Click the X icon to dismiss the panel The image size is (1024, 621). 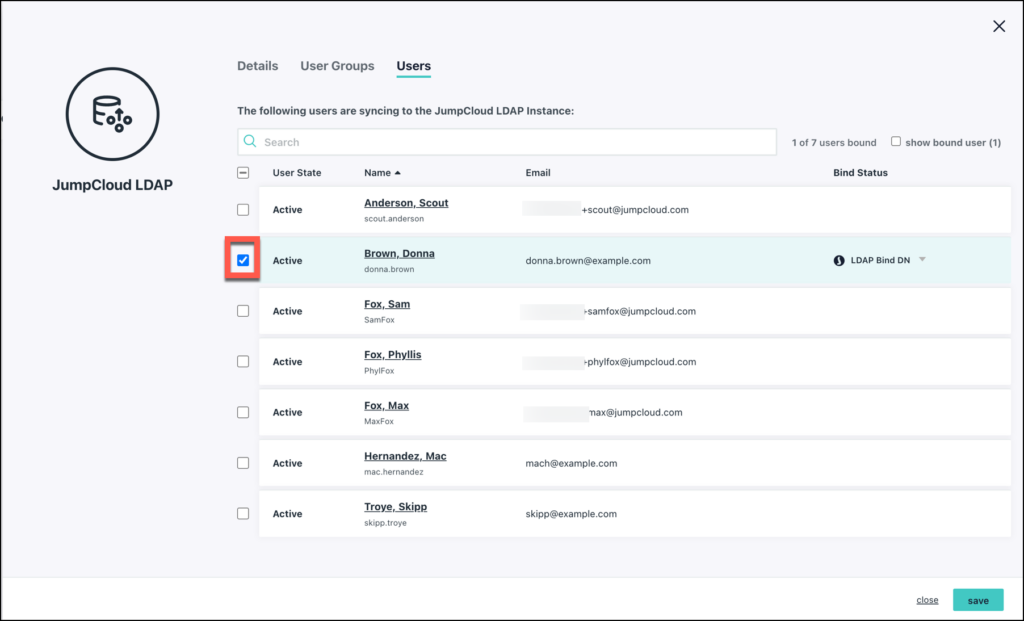pyautogui.click(x=998, y=26)
